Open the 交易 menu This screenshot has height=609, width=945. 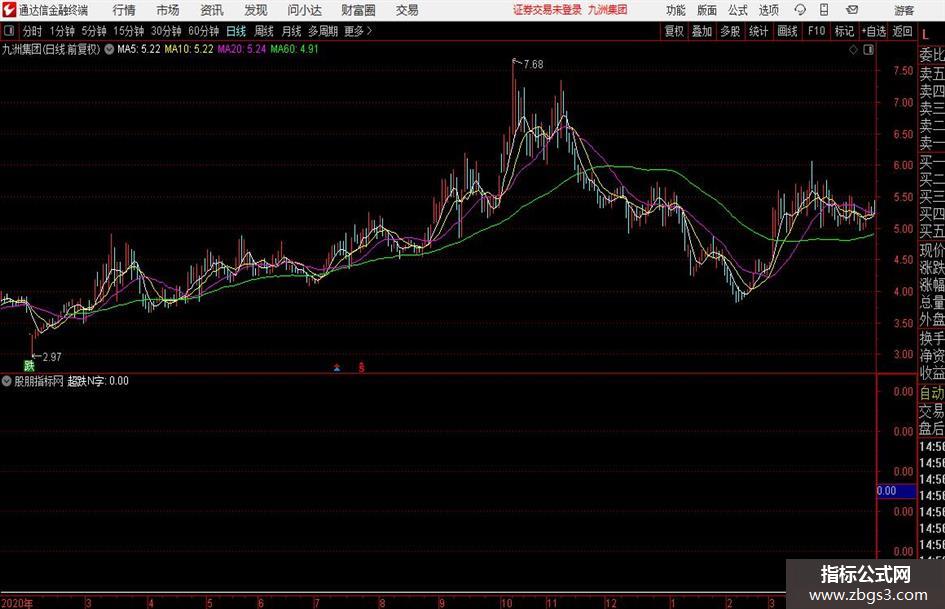click(407, 10)
